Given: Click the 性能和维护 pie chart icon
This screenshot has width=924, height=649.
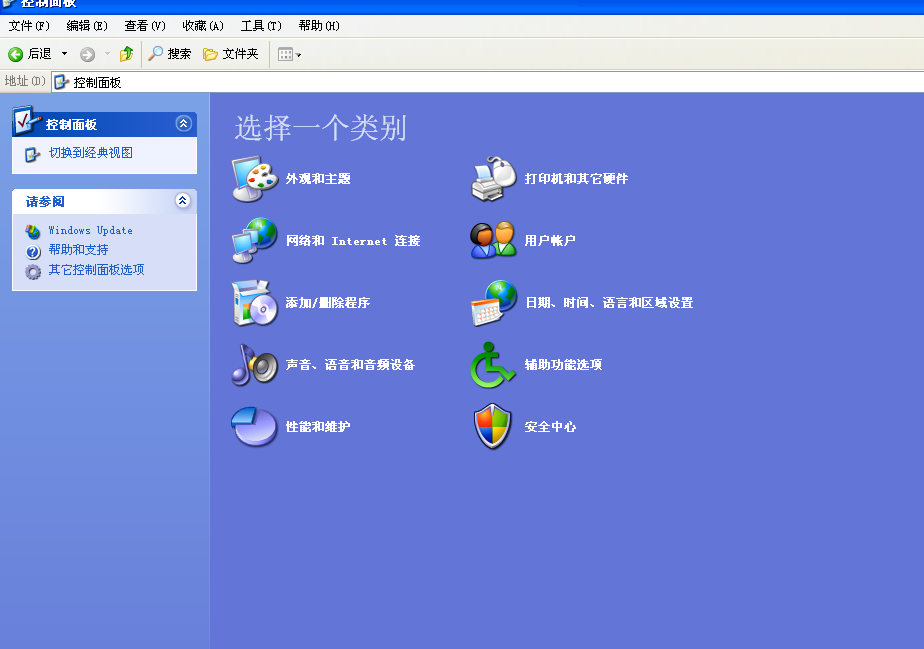Looking at the screenshot, I should point(254,427).
